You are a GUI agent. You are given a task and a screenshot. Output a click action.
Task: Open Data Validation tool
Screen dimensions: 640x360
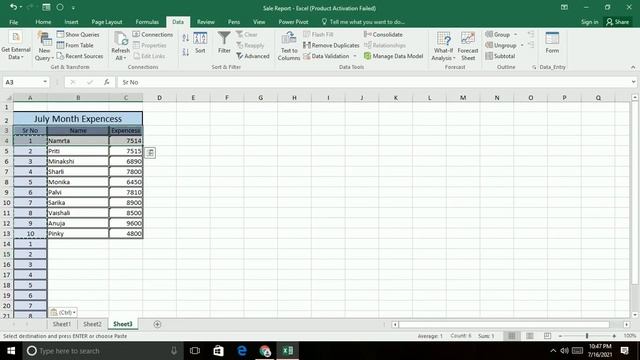(326, 56)
